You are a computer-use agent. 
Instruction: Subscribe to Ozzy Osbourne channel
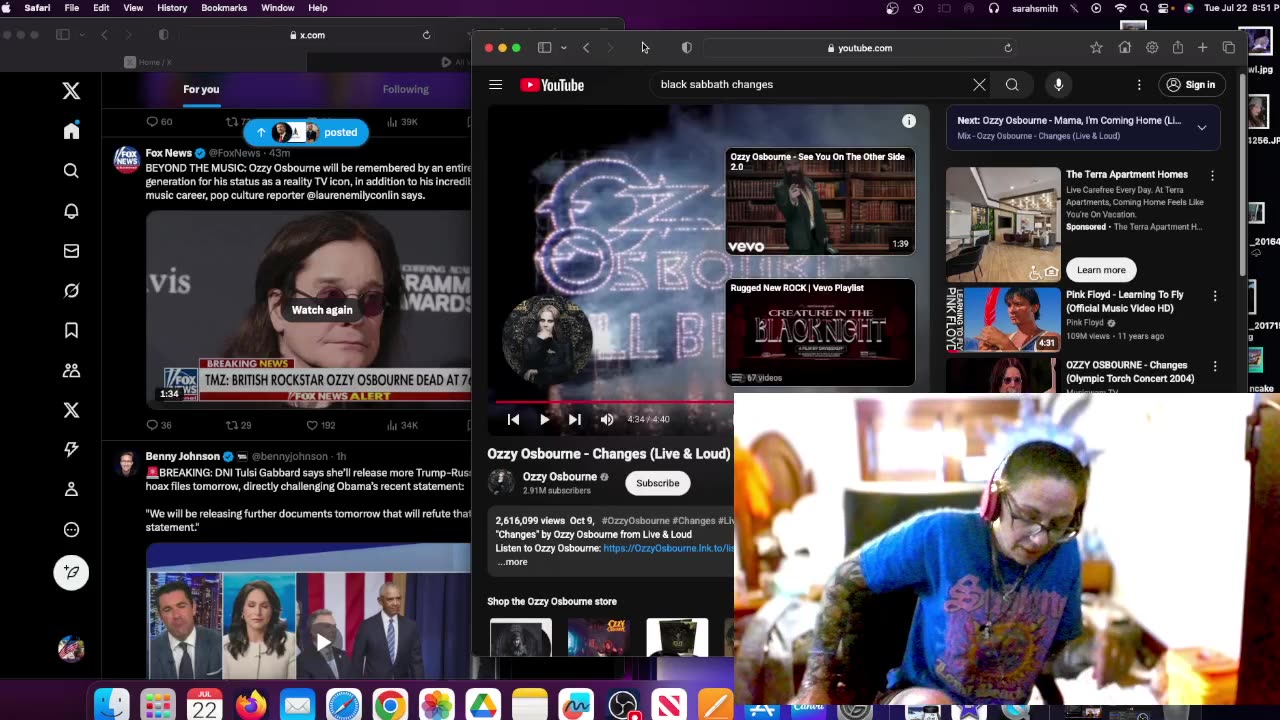click(x=658, y=483)
